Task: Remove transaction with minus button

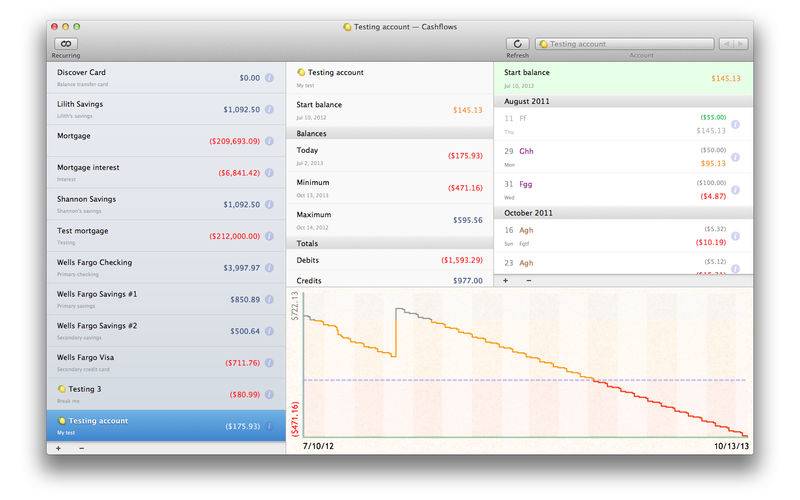Action: tap(529, 280)
